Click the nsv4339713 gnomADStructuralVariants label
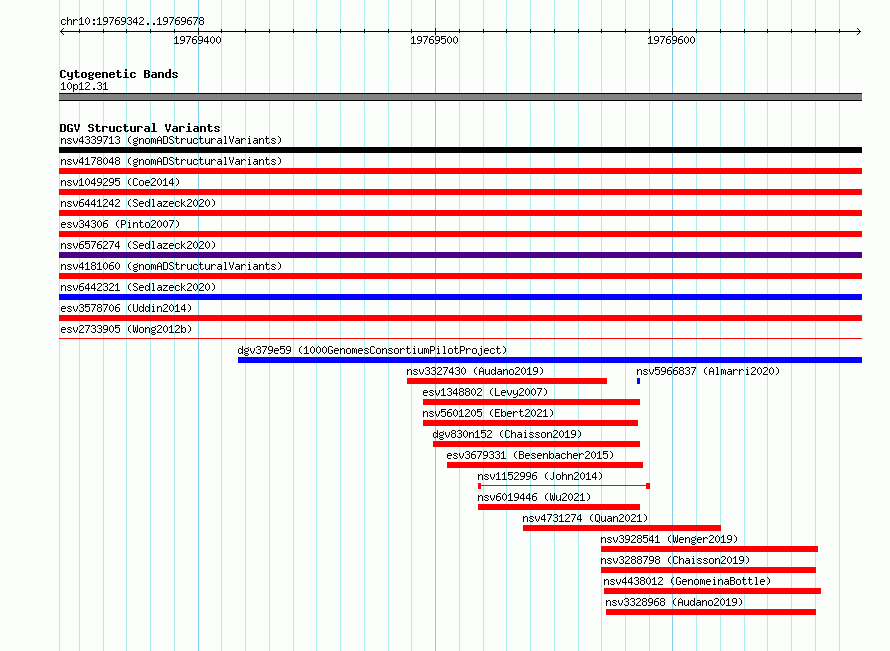 pos(171,140)
